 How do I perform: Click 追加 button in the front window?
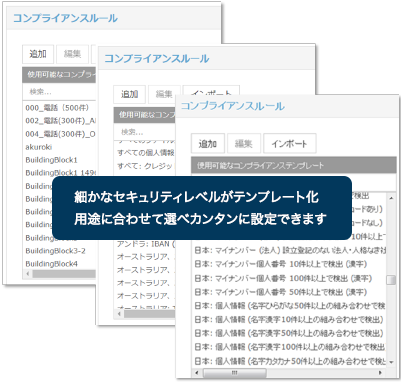[x=208, y=144]
